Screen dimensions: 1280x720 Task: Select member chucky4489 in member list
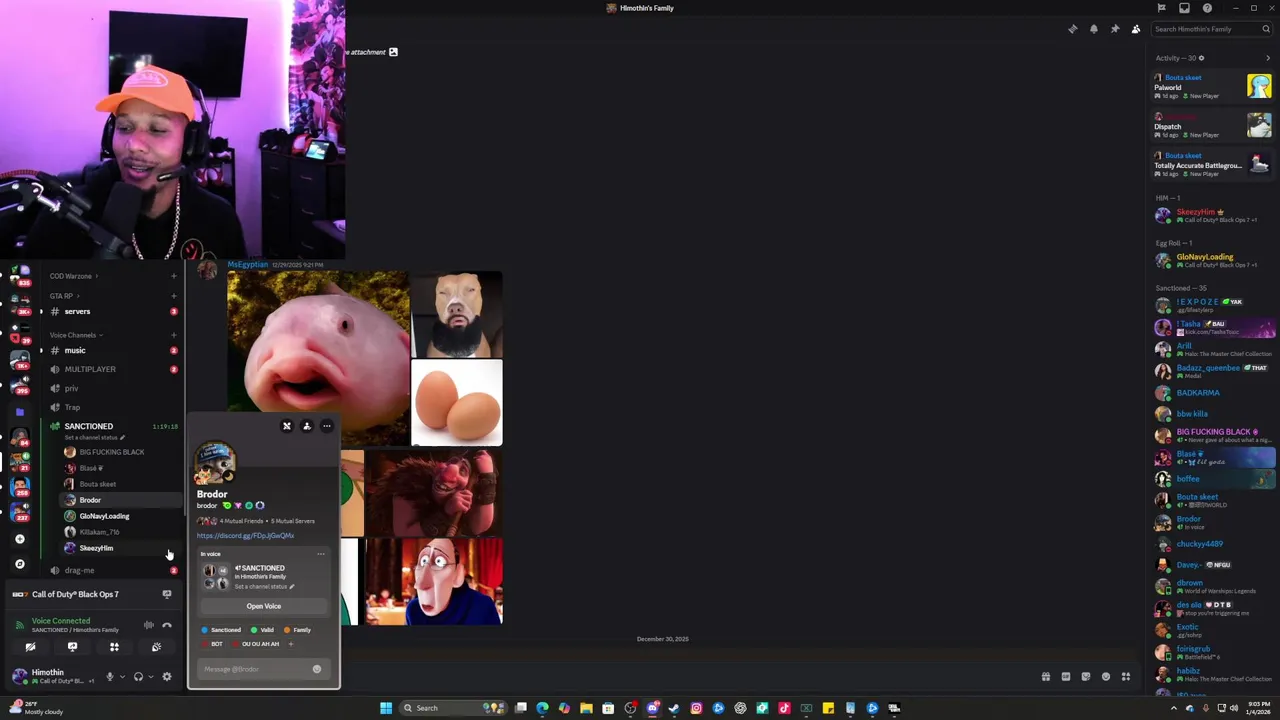coord(1214,544)
